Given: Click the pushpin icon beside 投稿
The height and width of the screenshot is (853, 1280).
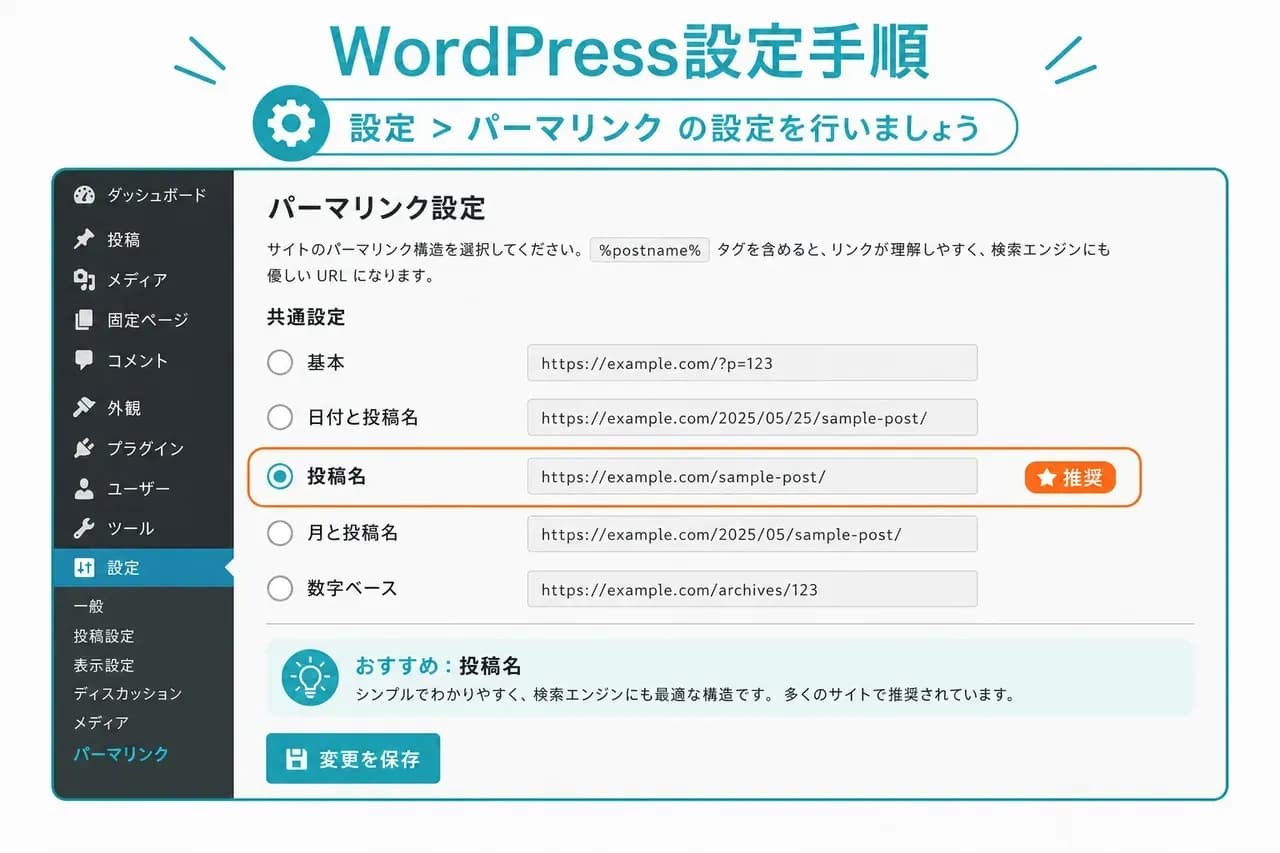Looking at the screenshot, I should pyautogui.click(x=84, y=240).
